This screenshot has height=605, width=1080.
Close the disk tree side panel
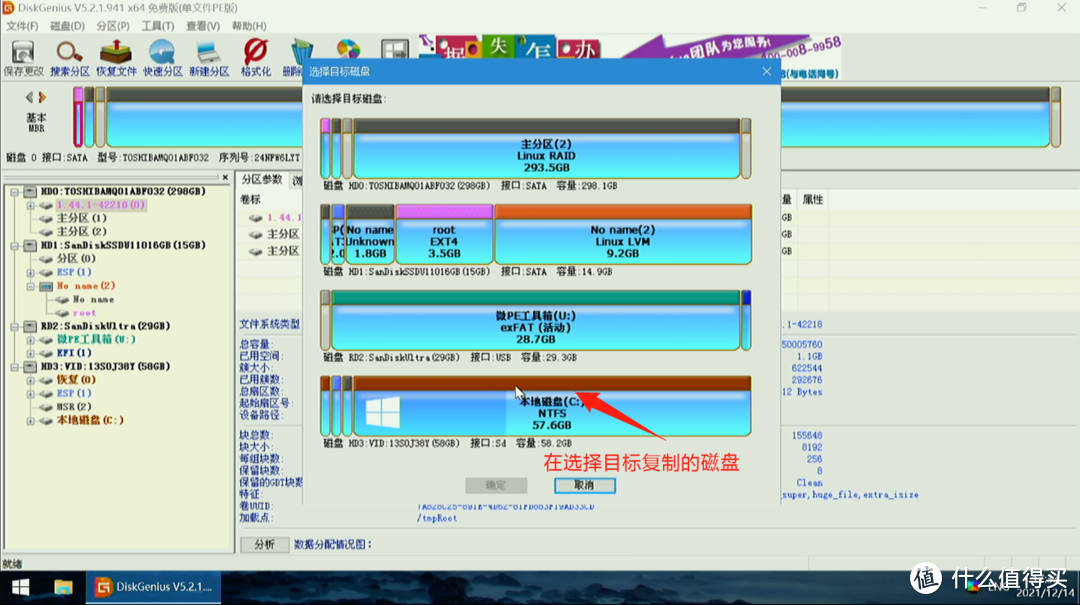[225, 178]
